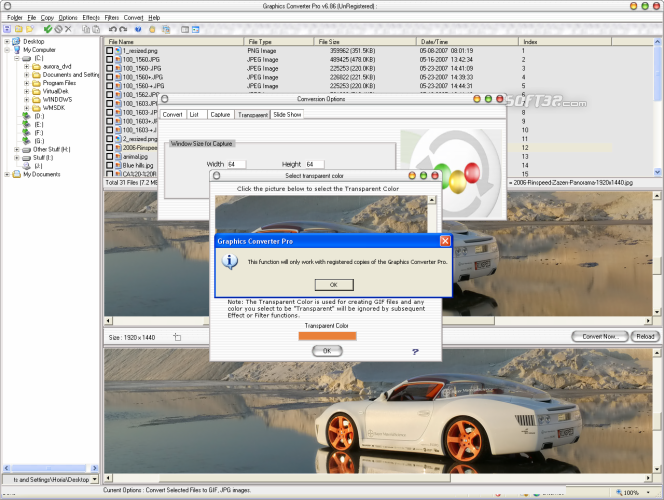
Task: Click the blue help question-mark toolbar icon
Action: 138,29
